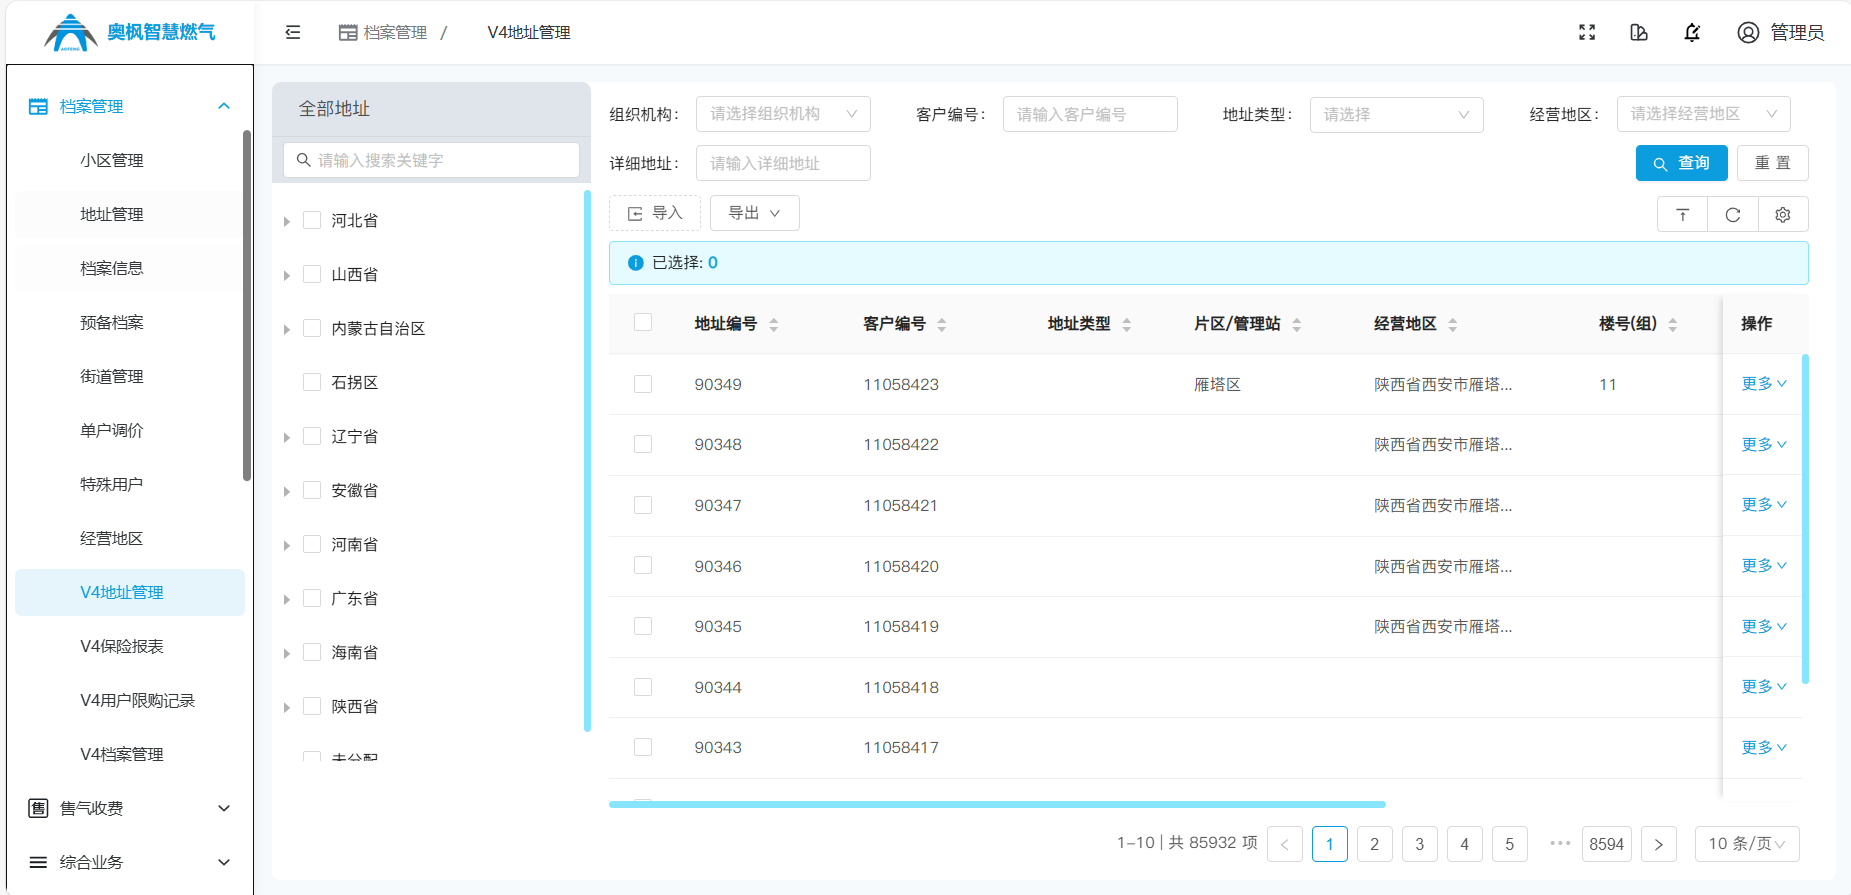Click the 导入 import button
The width and height of the screenshot is (1851, 895).
coord(655,213)
